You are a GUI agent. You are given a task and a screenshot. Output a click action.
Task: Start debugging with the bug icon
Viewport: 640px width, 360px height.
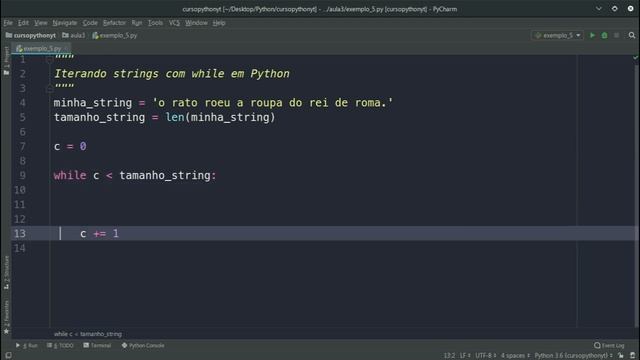pyautogui.click(x=604, y=36)
